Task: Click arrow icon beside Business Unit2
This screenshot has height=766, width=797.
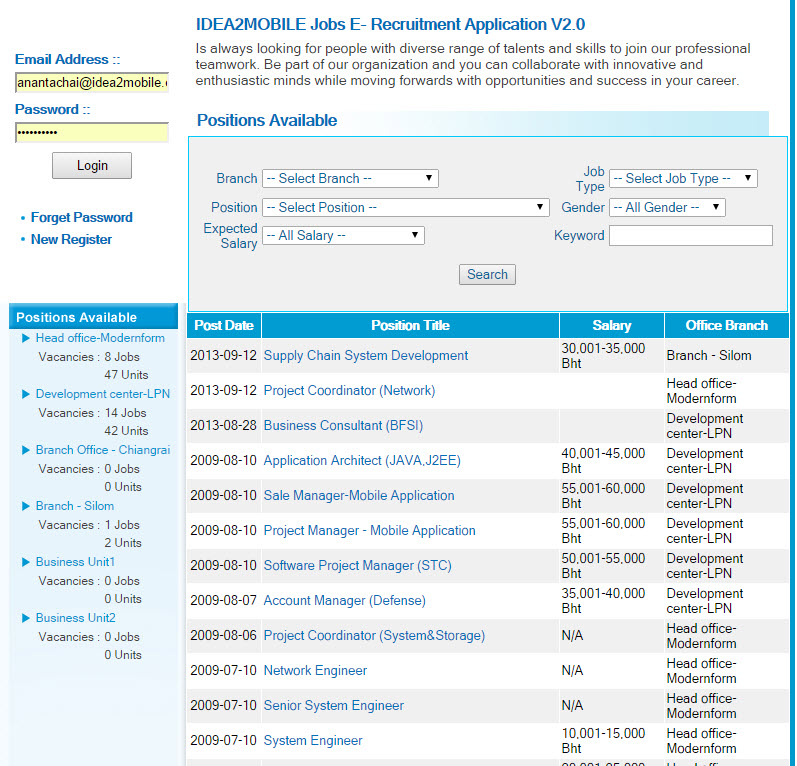Action: pos(26,618)
